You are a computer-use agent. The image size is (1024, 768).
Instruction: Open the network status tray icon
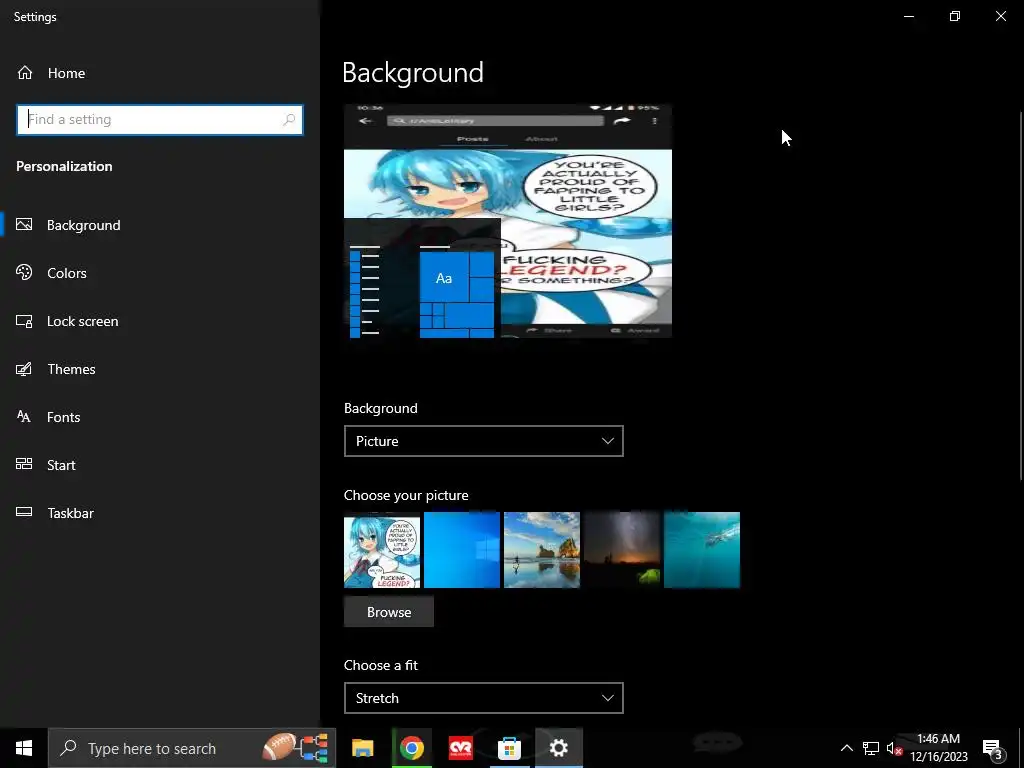(x=871, y=748)
